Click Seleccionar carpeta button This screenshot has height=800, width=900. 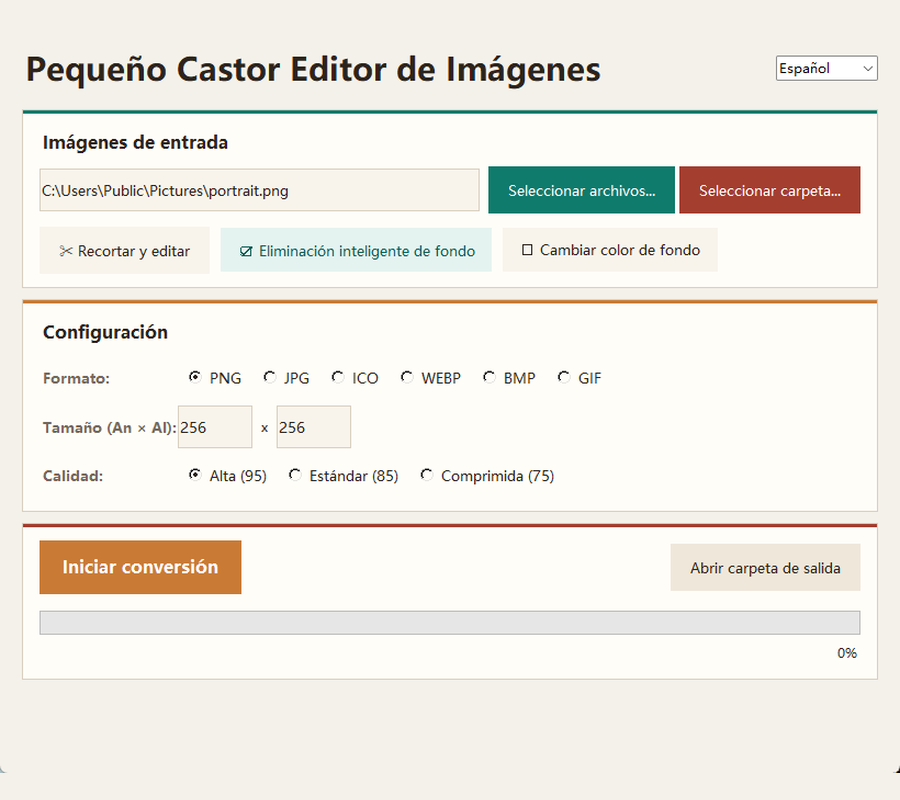(770, 190)
